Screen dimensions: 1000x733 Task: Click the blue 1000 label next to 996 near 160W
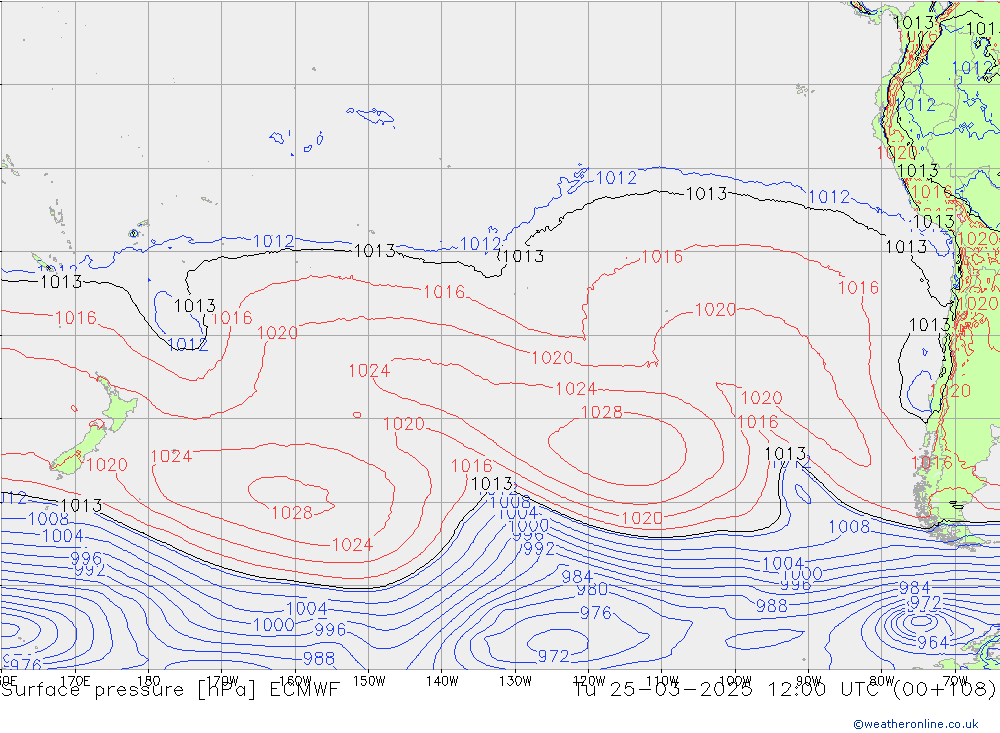(274, 625)
